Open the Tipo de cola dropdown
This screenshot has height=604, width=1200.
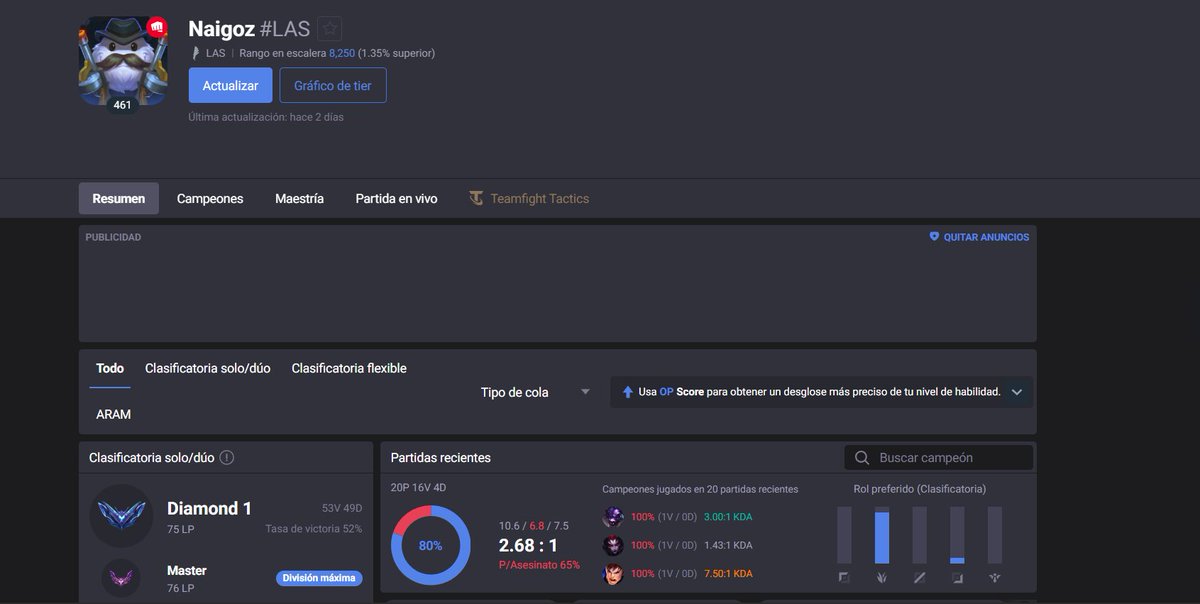tap(536, 392)
